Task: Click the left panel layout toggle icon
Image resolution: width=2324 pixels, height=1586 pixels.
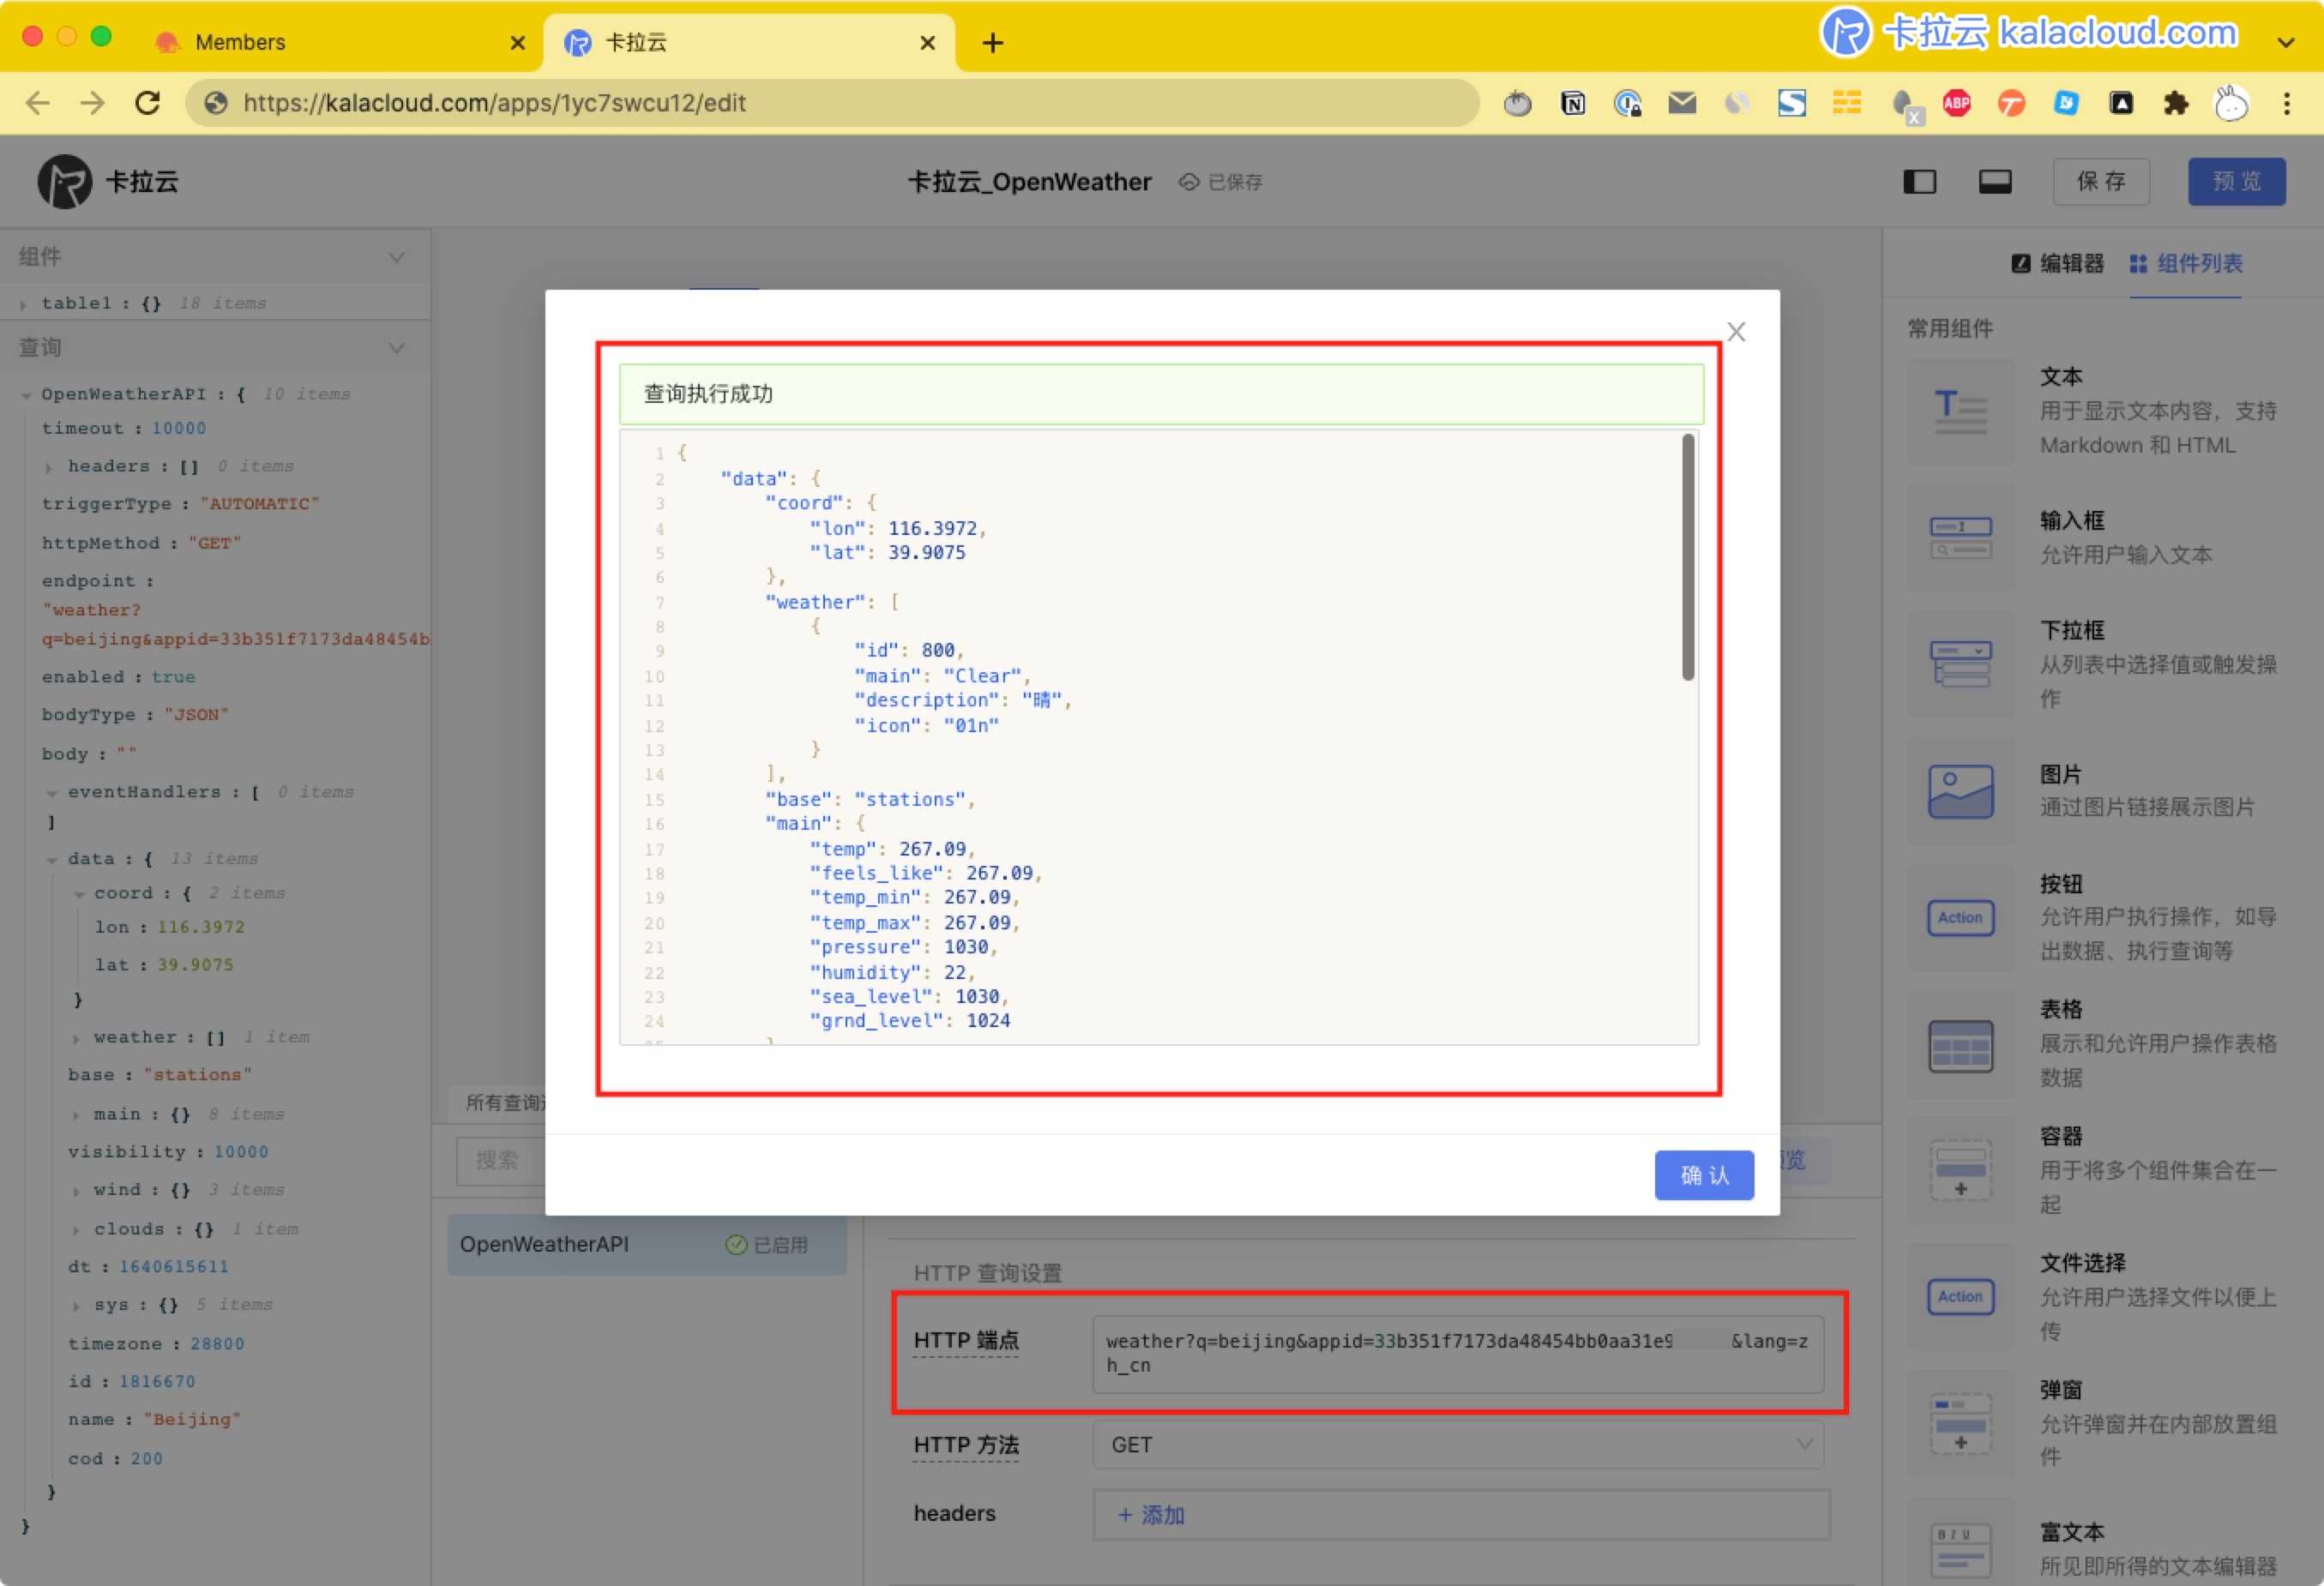Action: point(1918,182)
